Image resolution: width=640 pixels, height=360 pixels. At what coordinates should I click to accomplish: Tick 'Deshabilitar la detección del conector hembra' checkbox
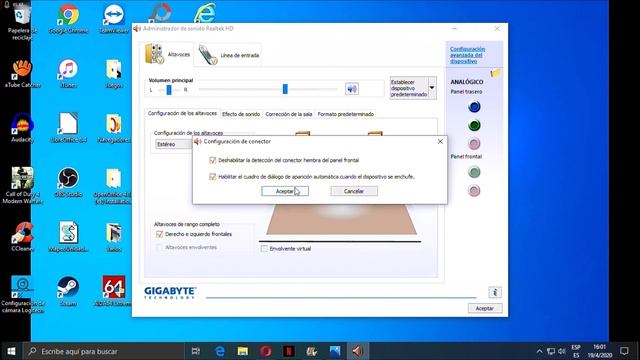[212, 160]
